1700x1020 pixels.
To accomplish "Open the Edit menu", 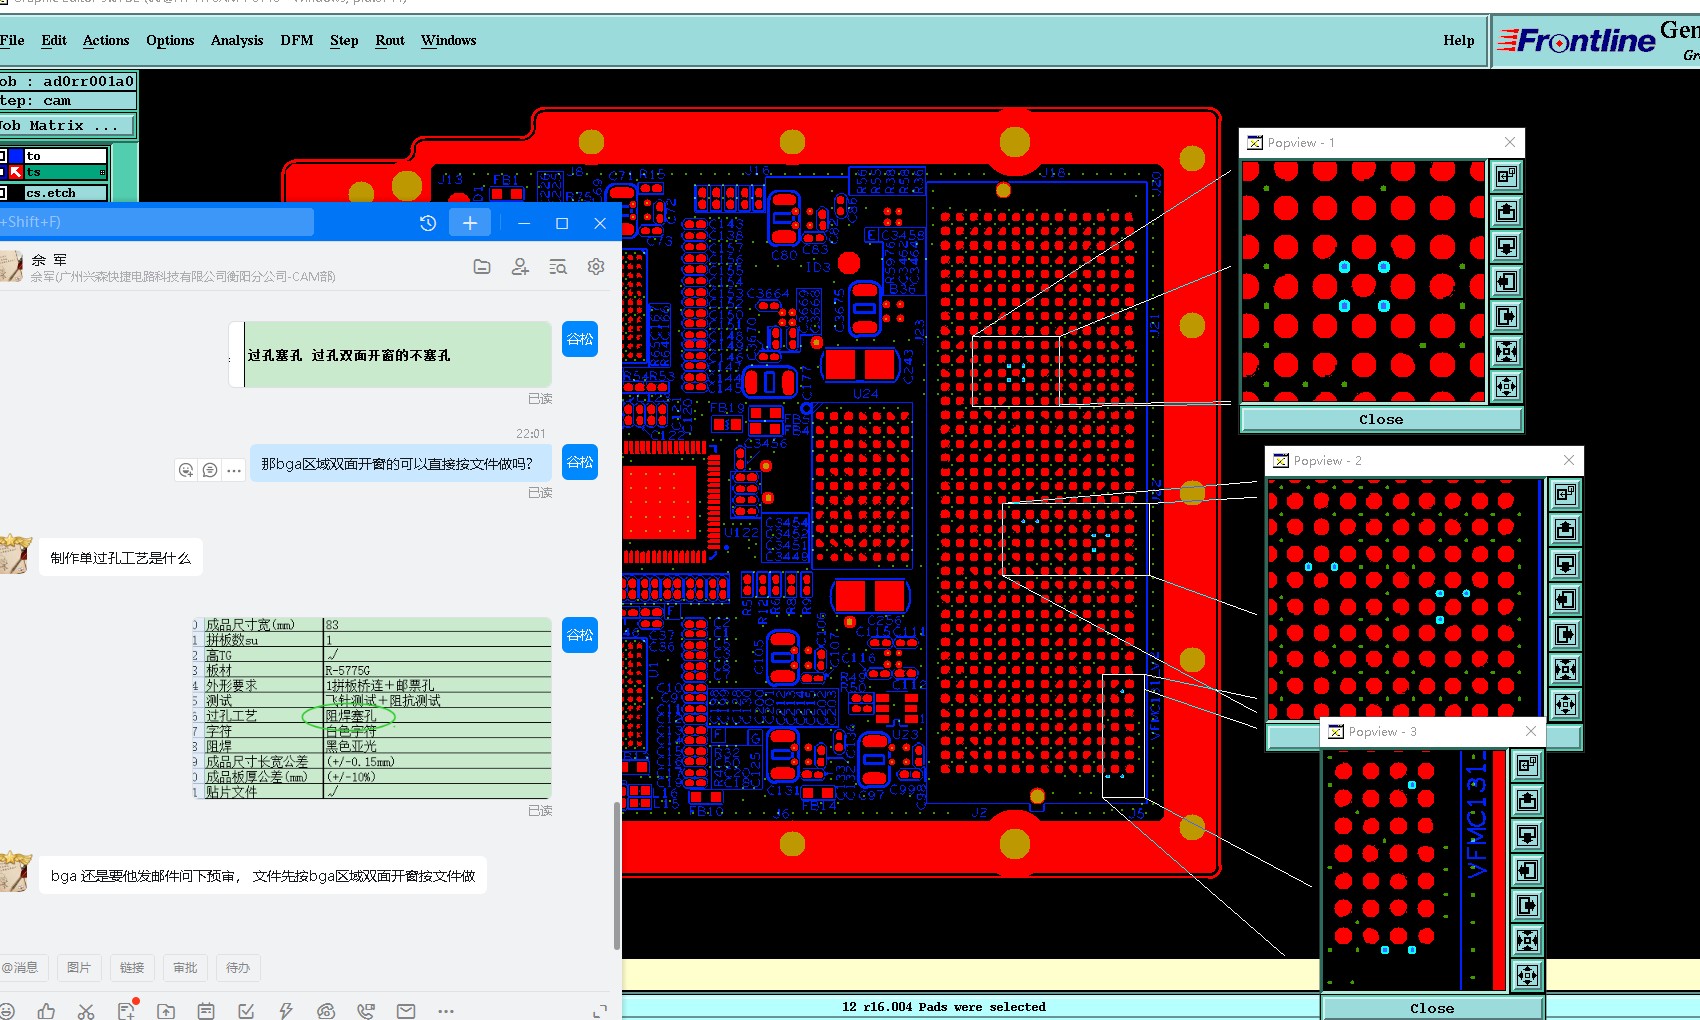I will (x=54, y=40).
